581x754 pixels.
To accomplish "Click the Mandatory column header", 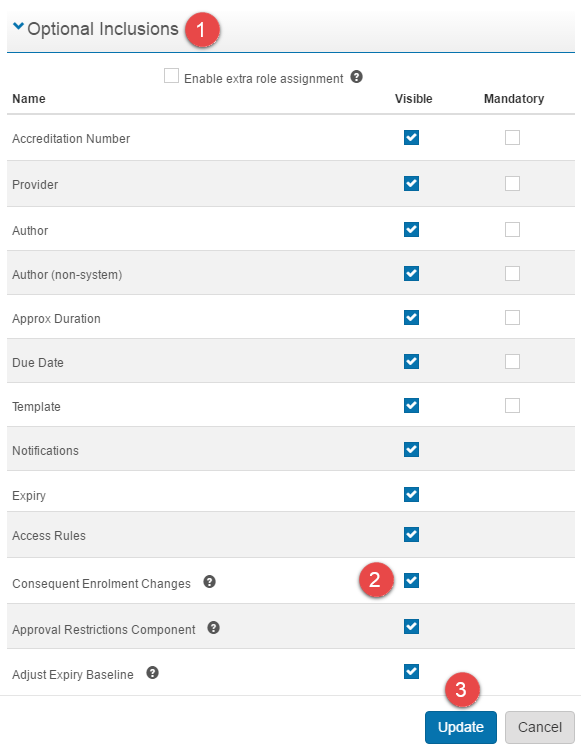I will click(514, 99).
